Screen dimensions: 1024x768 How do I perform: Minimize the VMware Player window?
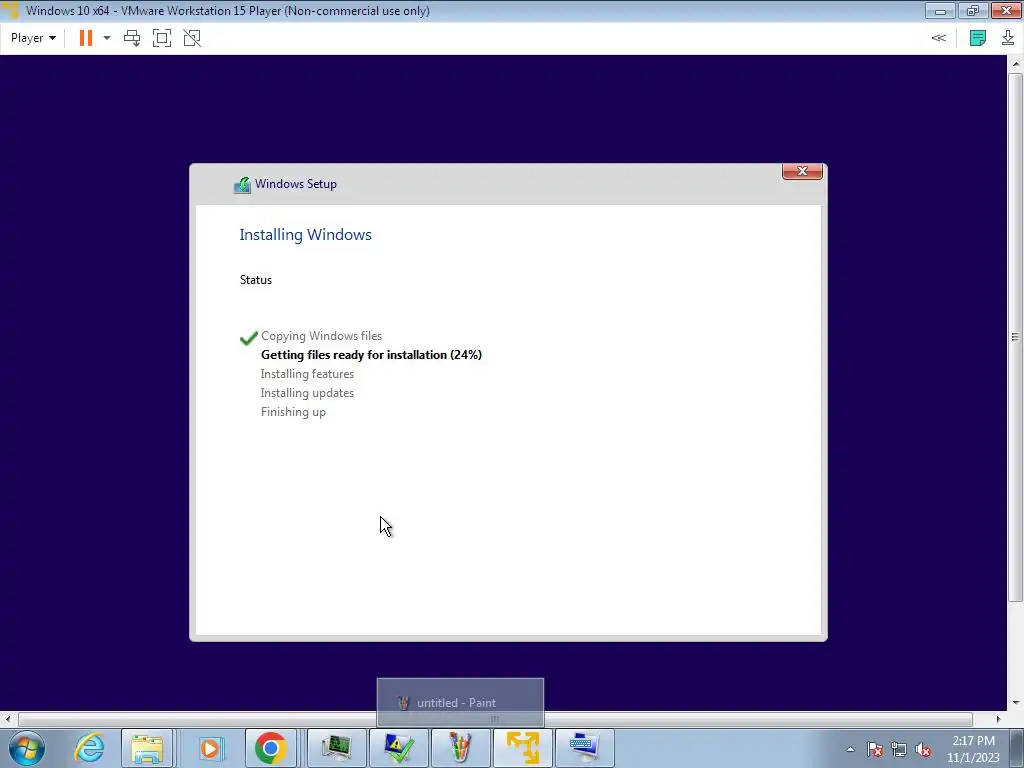(x=940, y=10)
